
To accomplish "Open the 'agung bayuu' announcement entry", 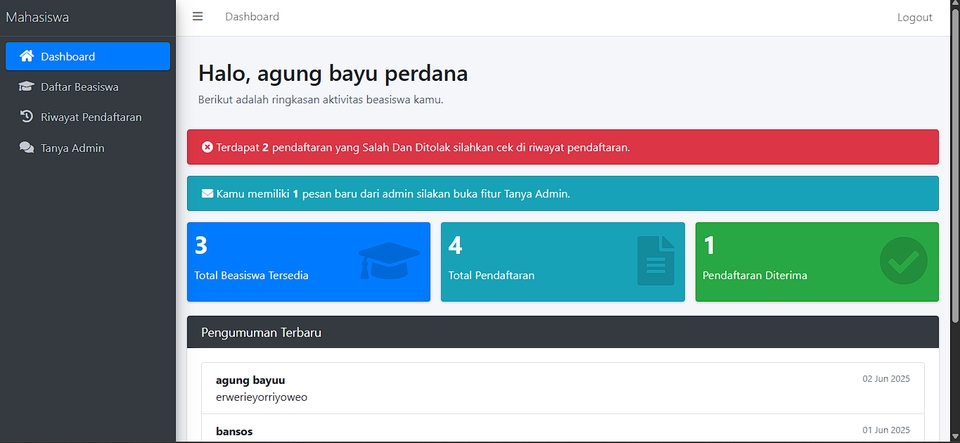I will click(x=562, y=388).
